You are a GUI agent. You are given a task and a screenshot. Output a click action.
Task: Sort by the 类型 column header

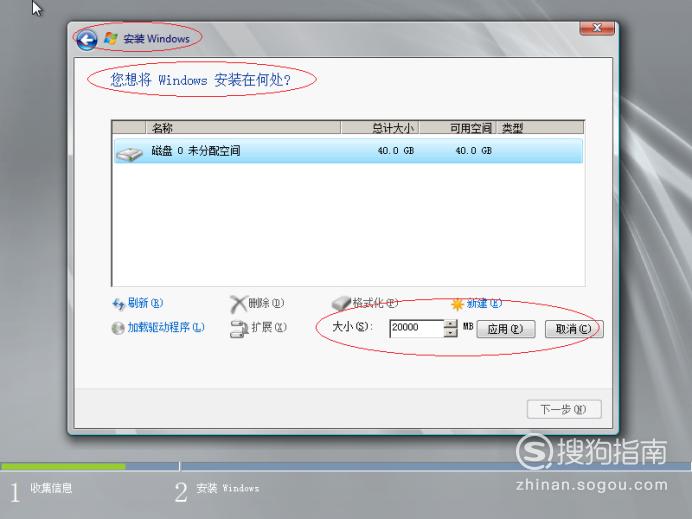(x=540, y=128)
